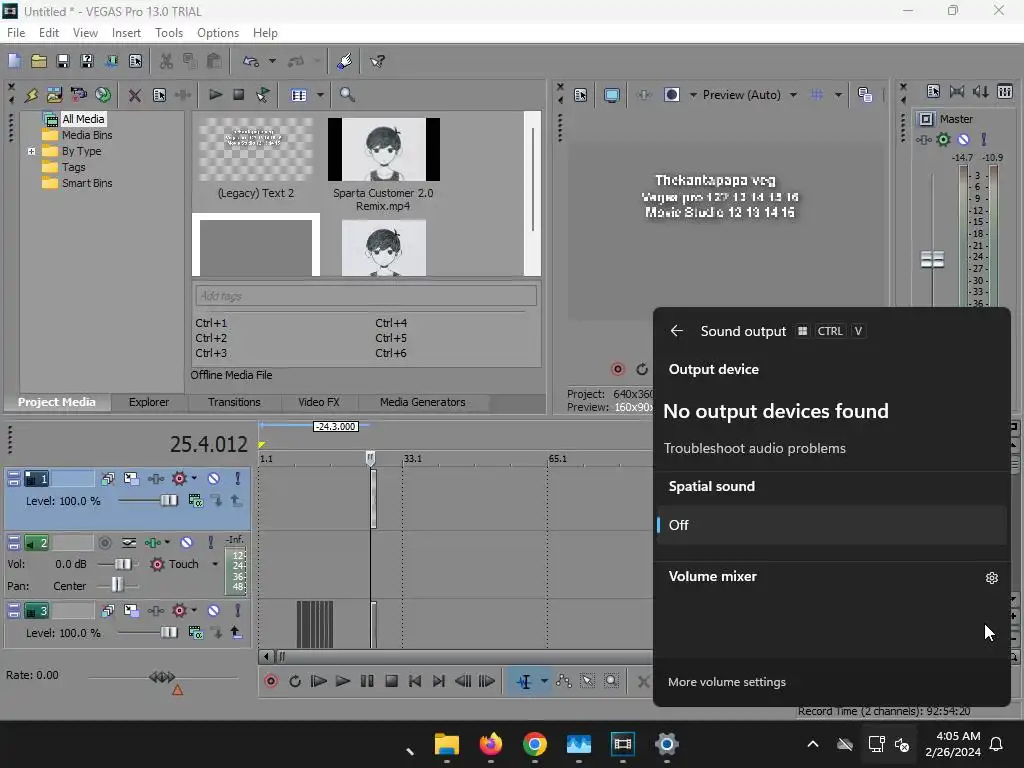Click Troubleshoot audio problems link

point(754,449)
